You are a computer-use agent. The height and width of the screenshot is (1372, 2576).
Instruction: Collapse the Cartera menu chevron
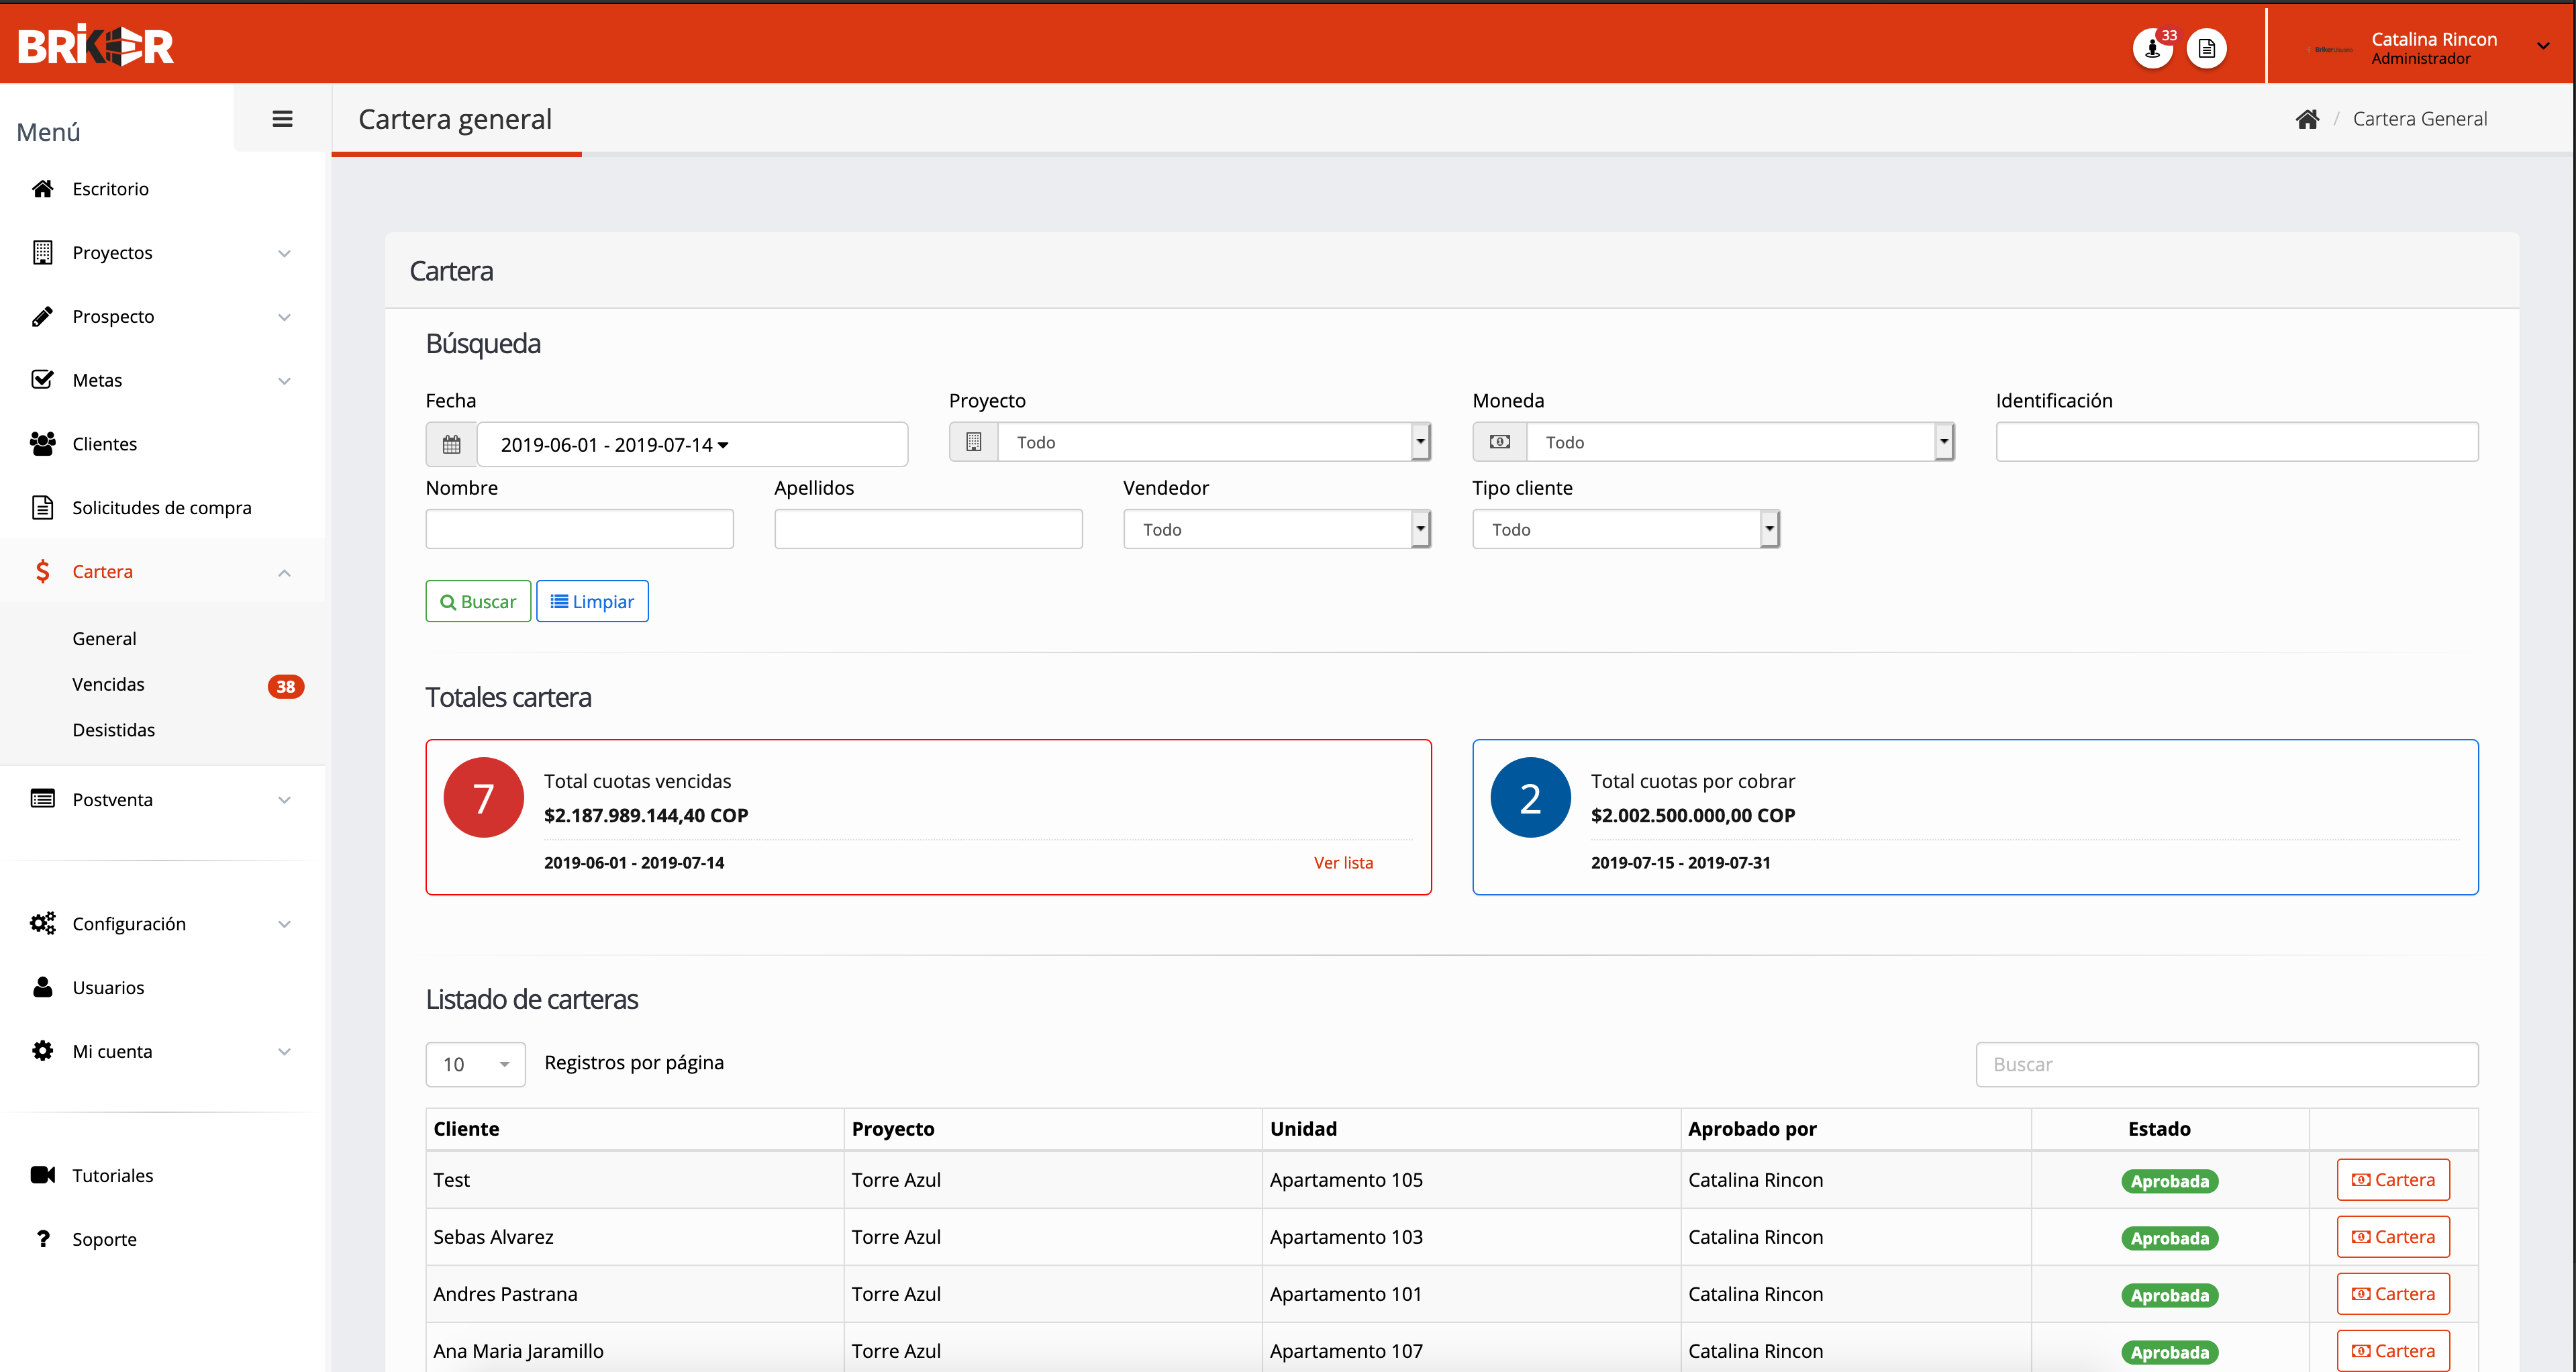pyautogui.click(x=284, y=572)
